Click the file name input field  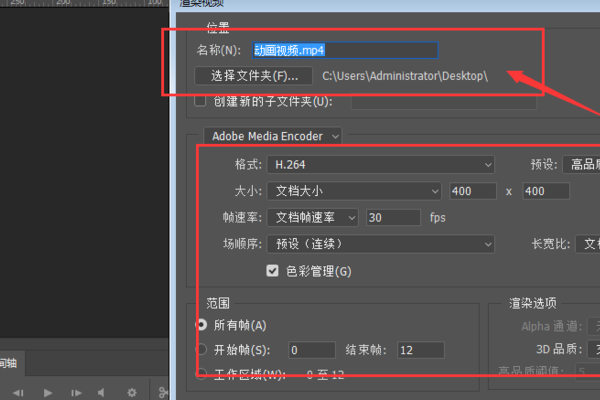click(345, 50)
